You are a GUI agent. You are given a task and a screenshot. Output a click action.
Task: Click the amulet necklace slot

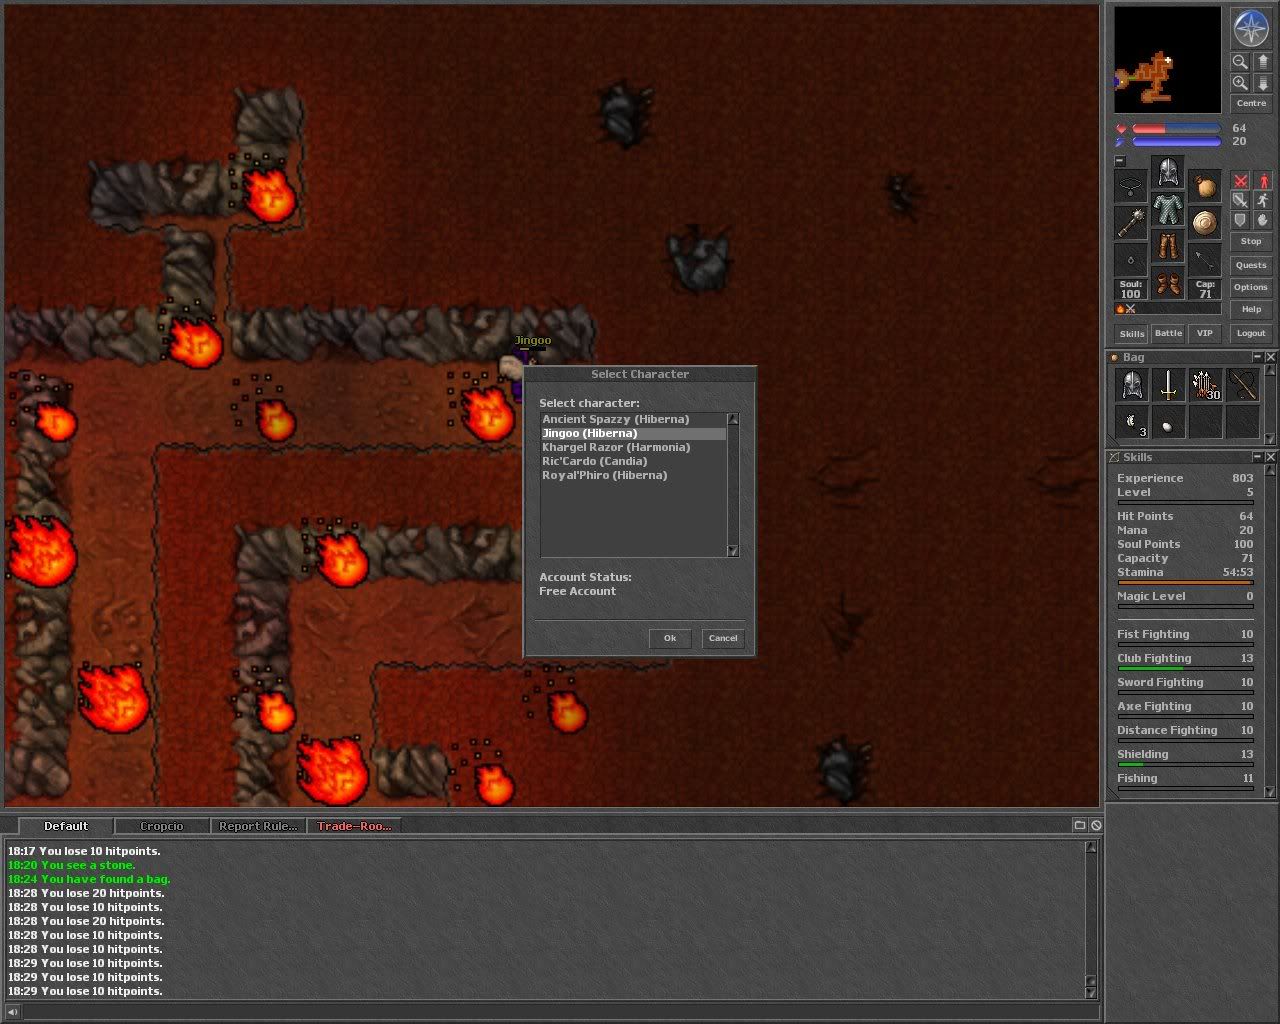click(1131, 187)
